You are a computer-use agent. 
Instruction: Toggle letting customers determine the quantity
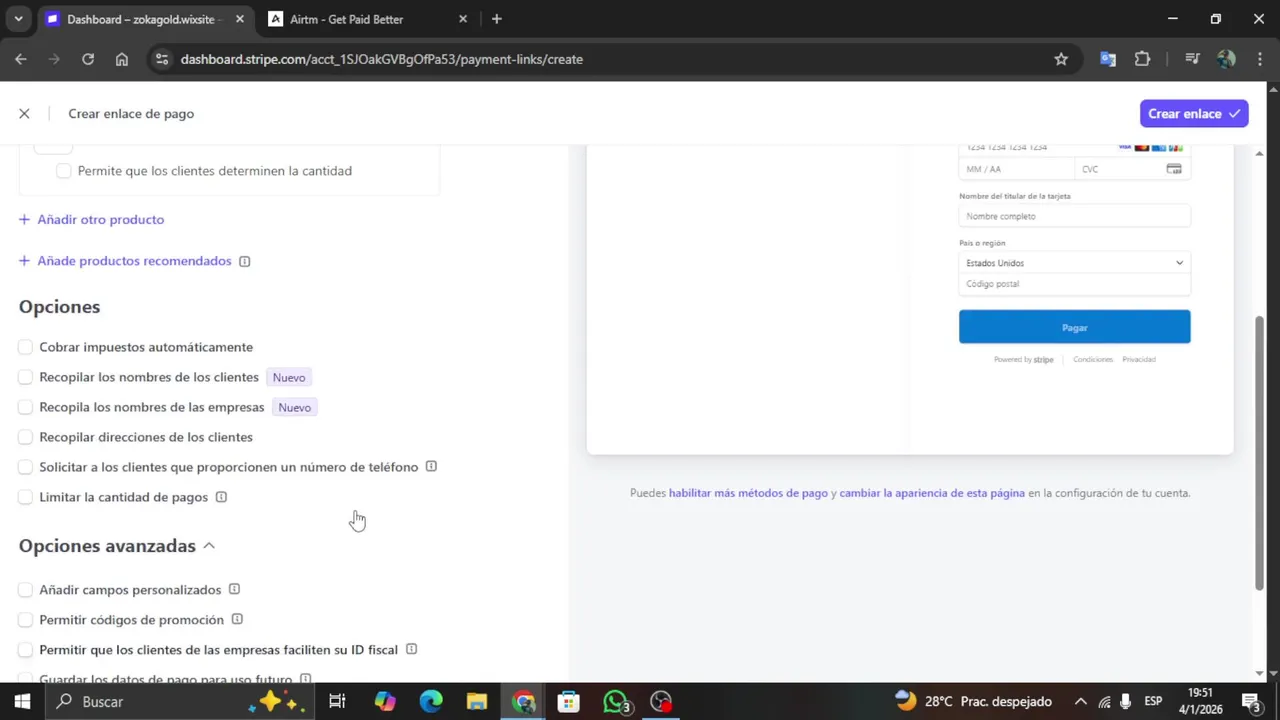(64, 171)
